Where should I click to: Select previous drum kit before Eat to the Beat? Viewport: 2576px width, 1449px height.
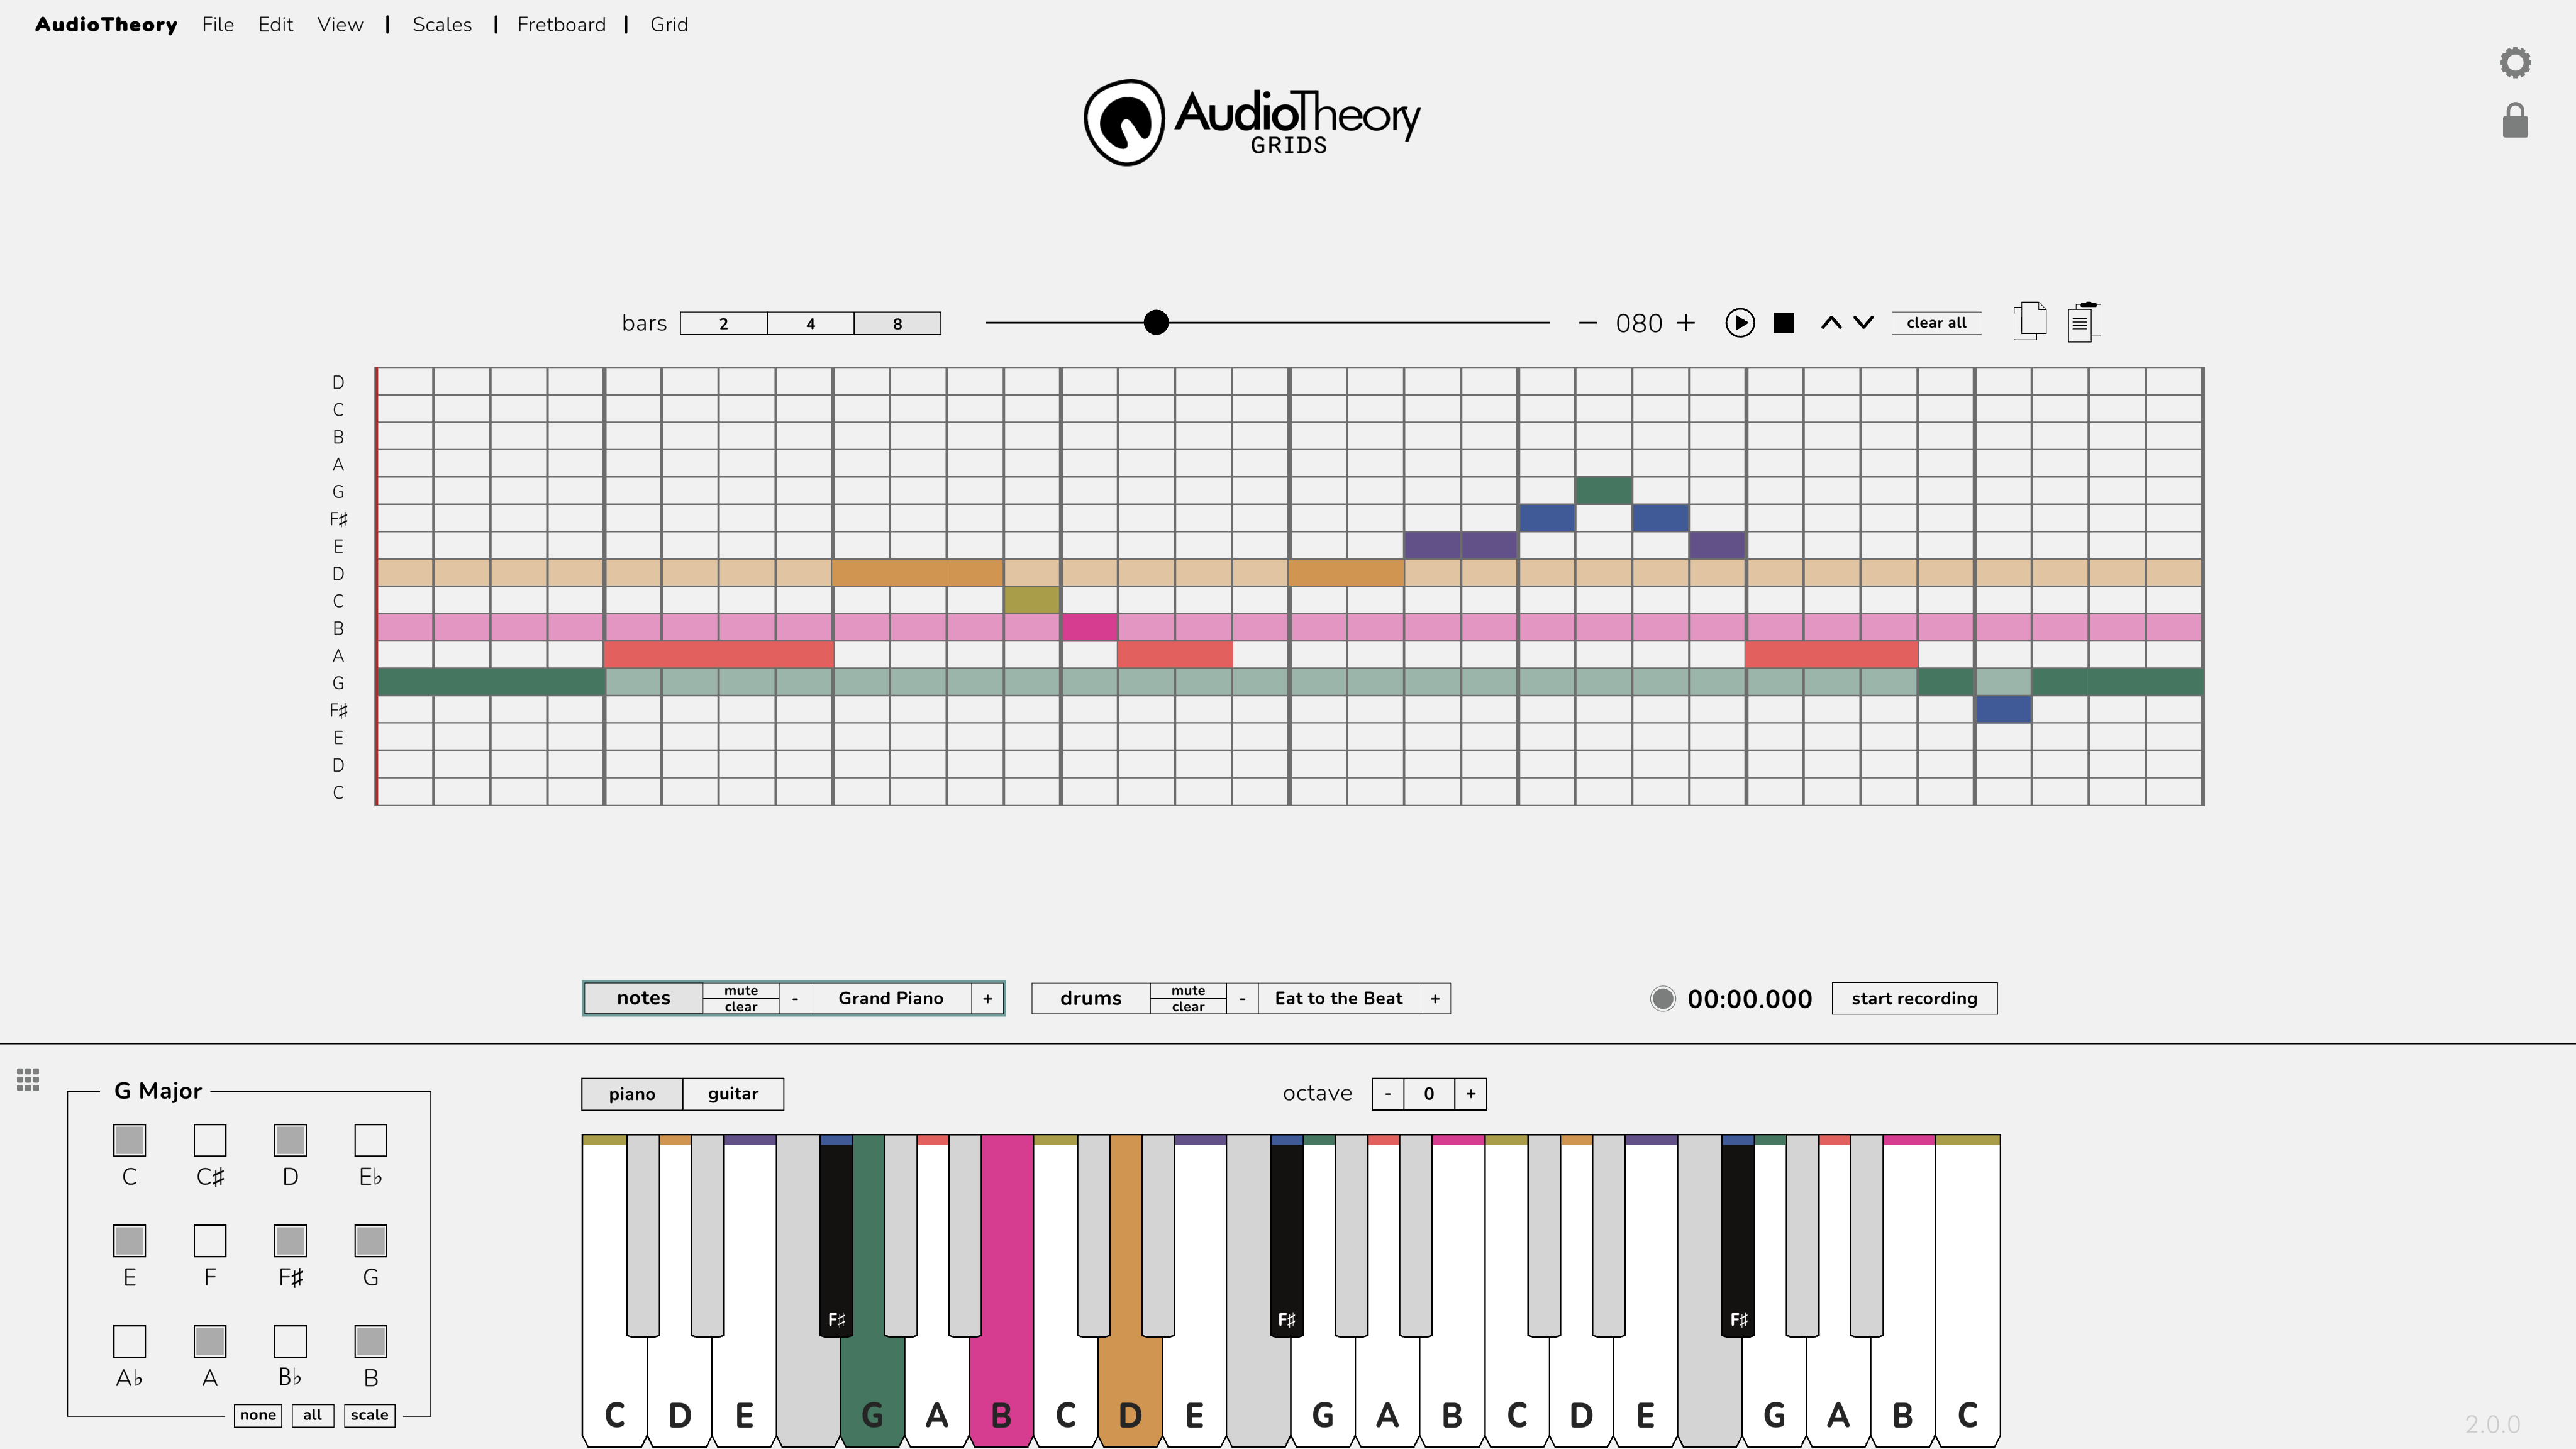pyautogui.click(x=1242, y=998)
